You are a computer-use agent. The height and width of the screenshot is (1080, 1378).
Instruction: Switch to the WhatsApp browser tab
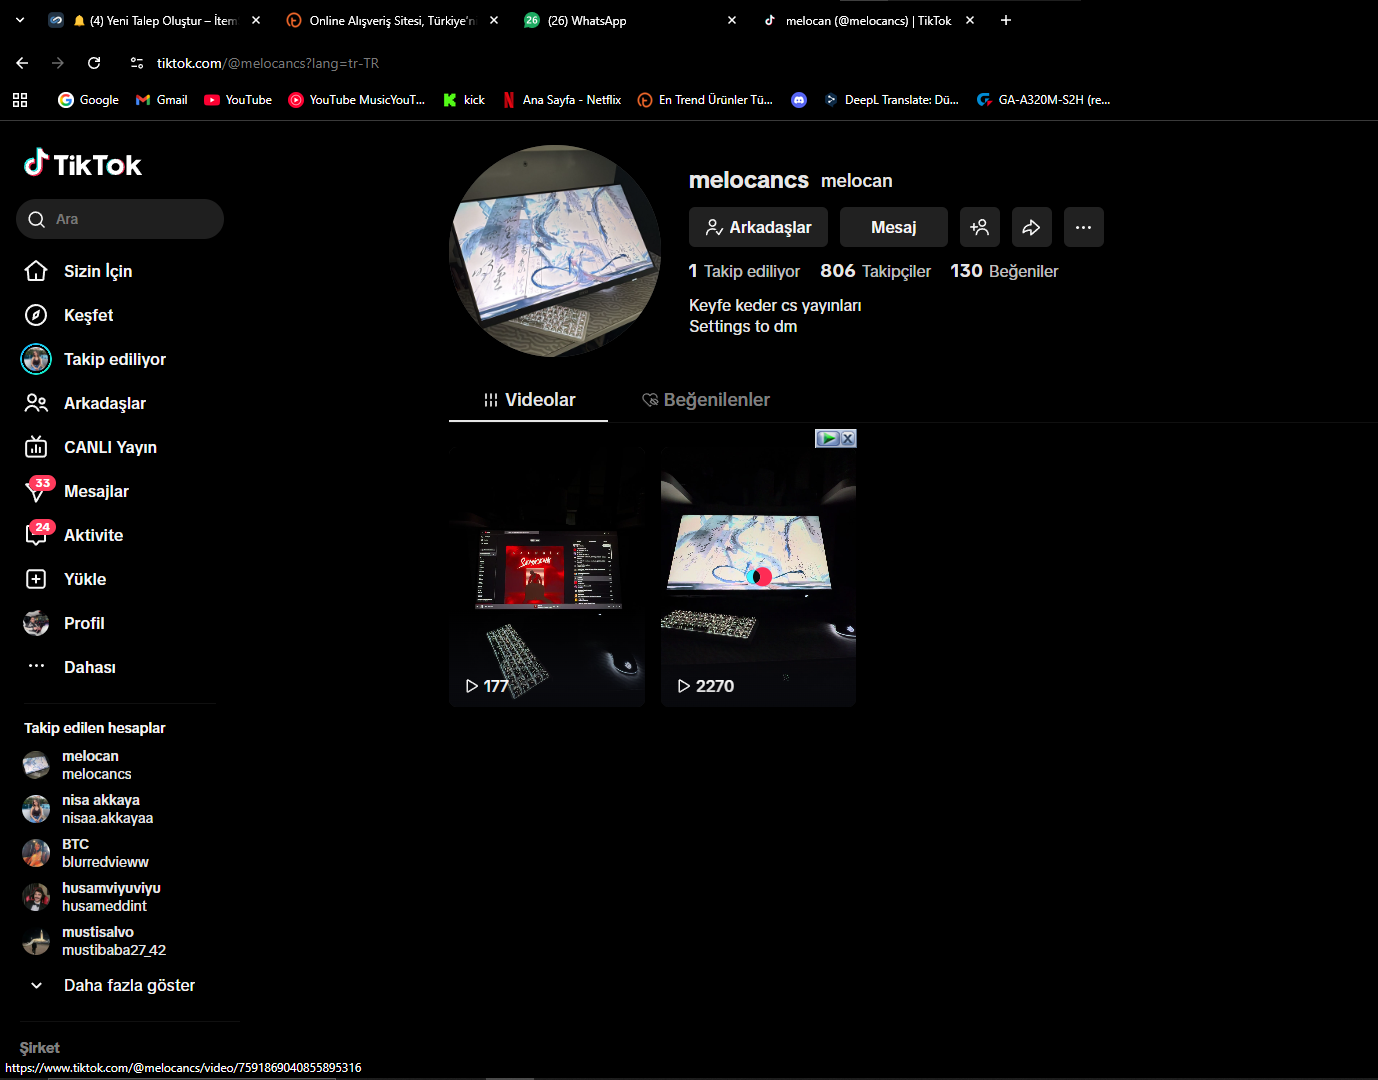click(x=630, y=20)
